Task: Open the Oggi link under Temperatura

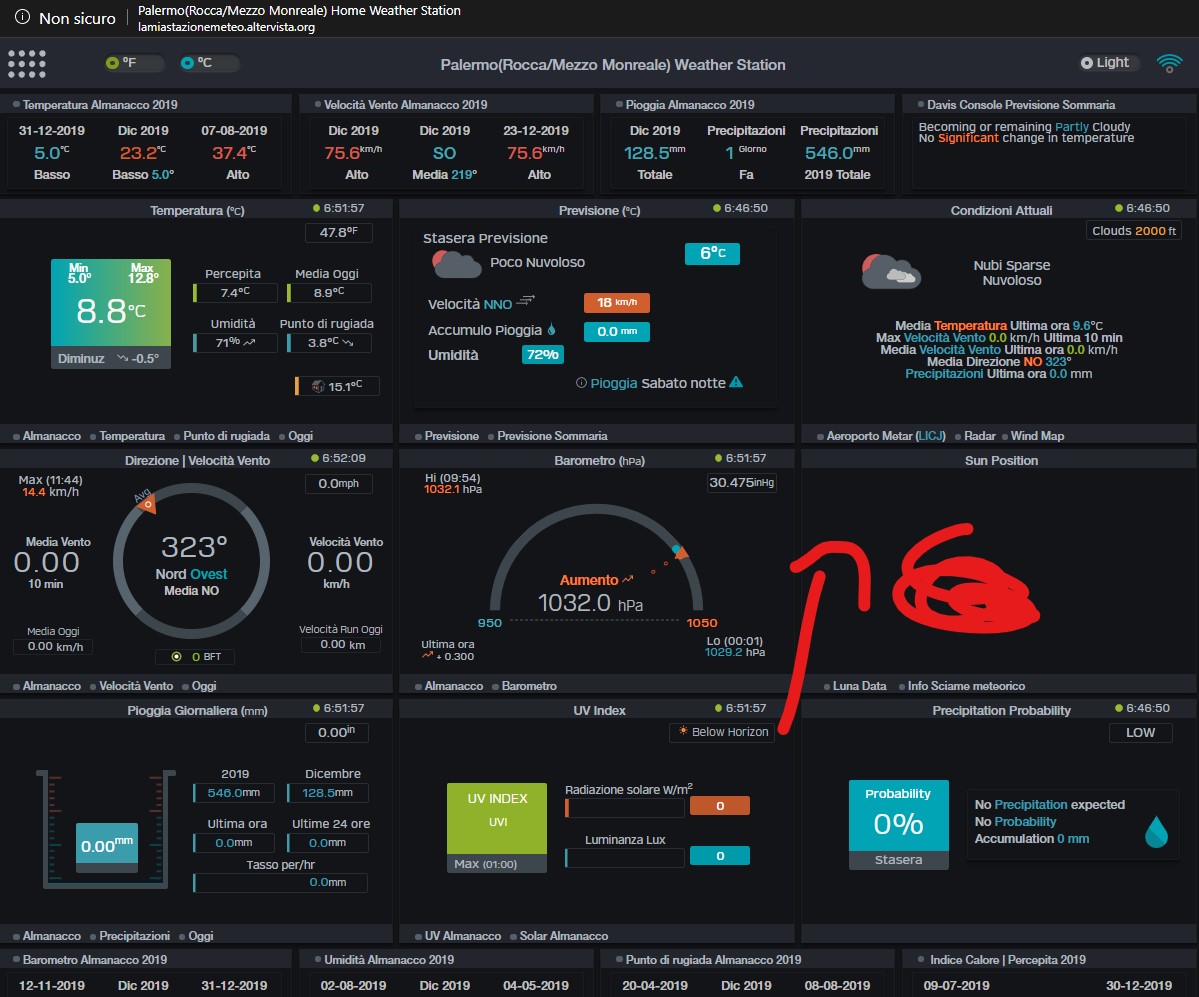Action: pyautogui.click(x=301, y=436)
